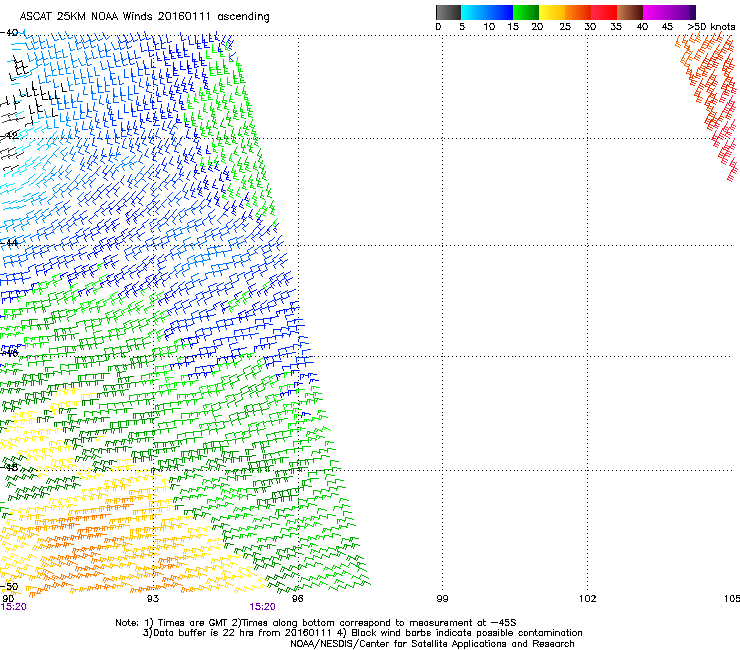The width and height of the screenshot is (740, 650).
Task: Click the -46 latitude axis label
Action: point(9,353)
